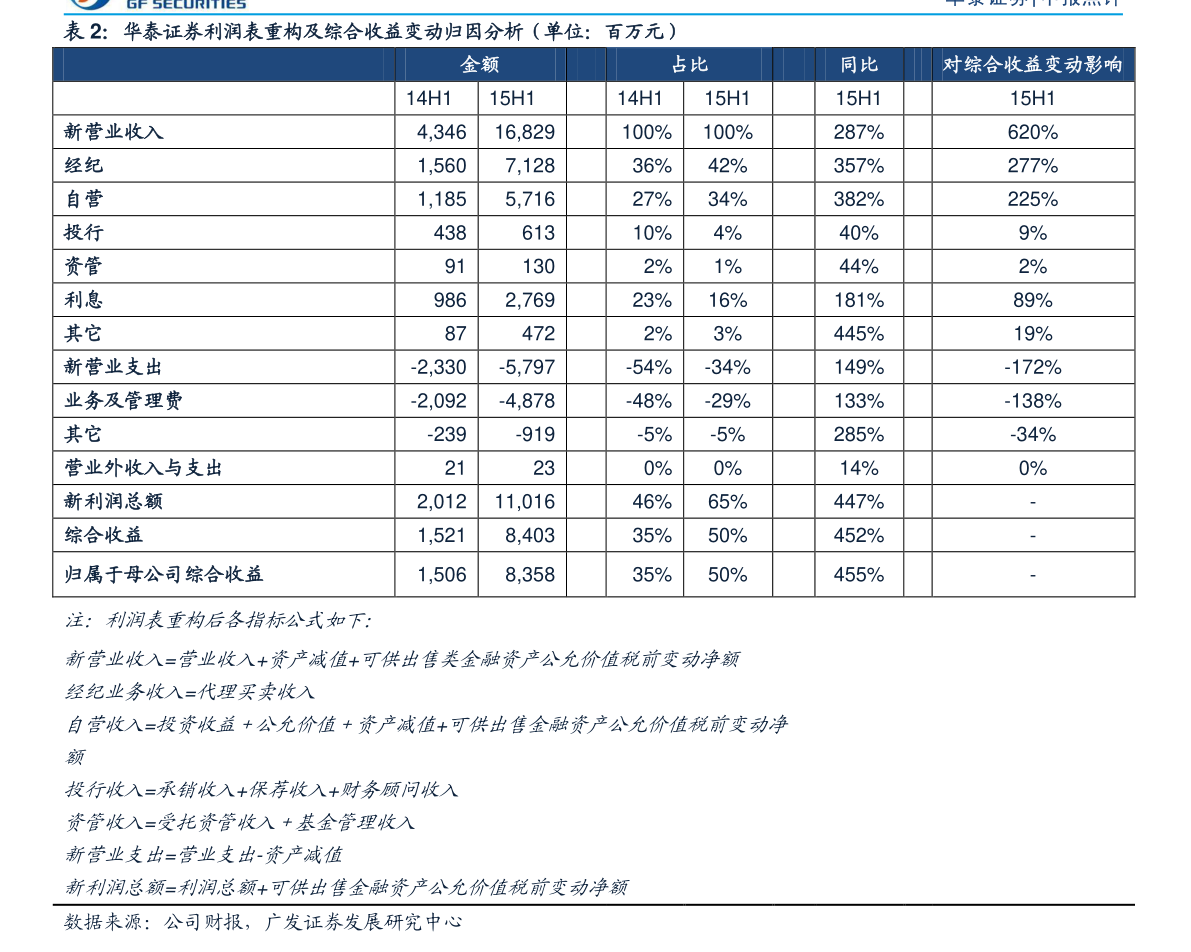The width and height of the screenshot is (1191, 952).
Task: Select the 自营 row label
Action: point(84,199)
